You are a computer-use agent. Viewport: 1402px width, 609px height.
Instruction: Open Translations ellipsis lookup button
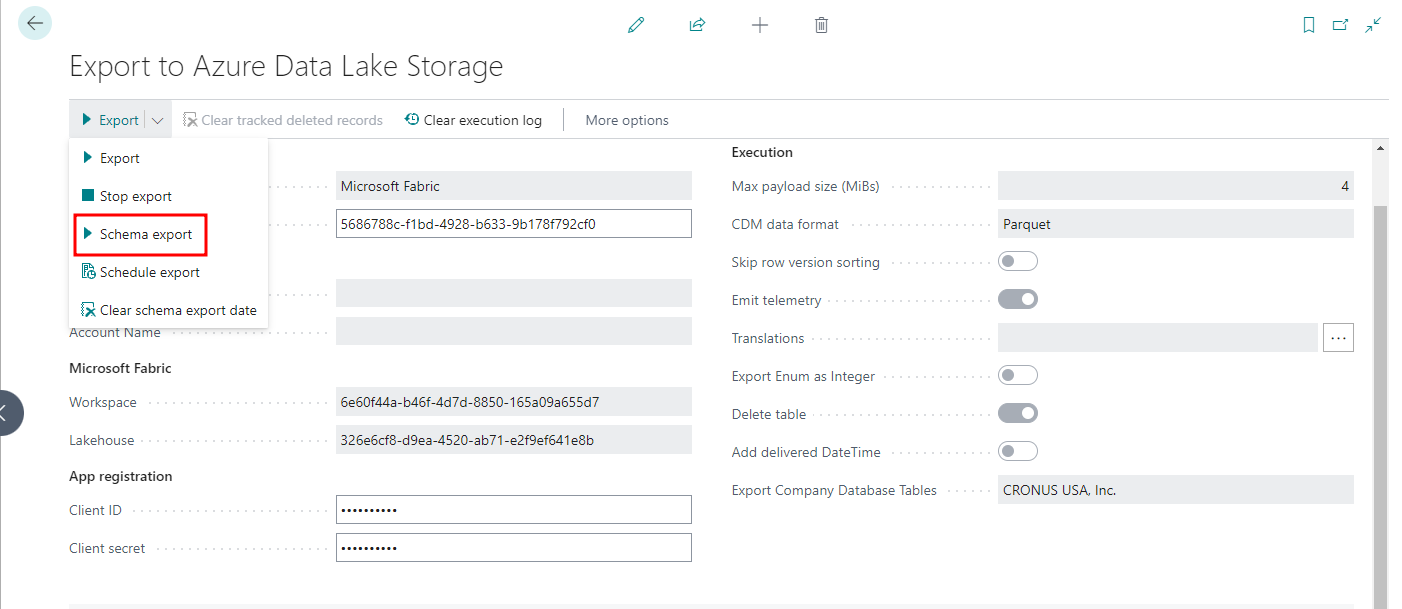pyautogui.click(x=1338, y=338)
